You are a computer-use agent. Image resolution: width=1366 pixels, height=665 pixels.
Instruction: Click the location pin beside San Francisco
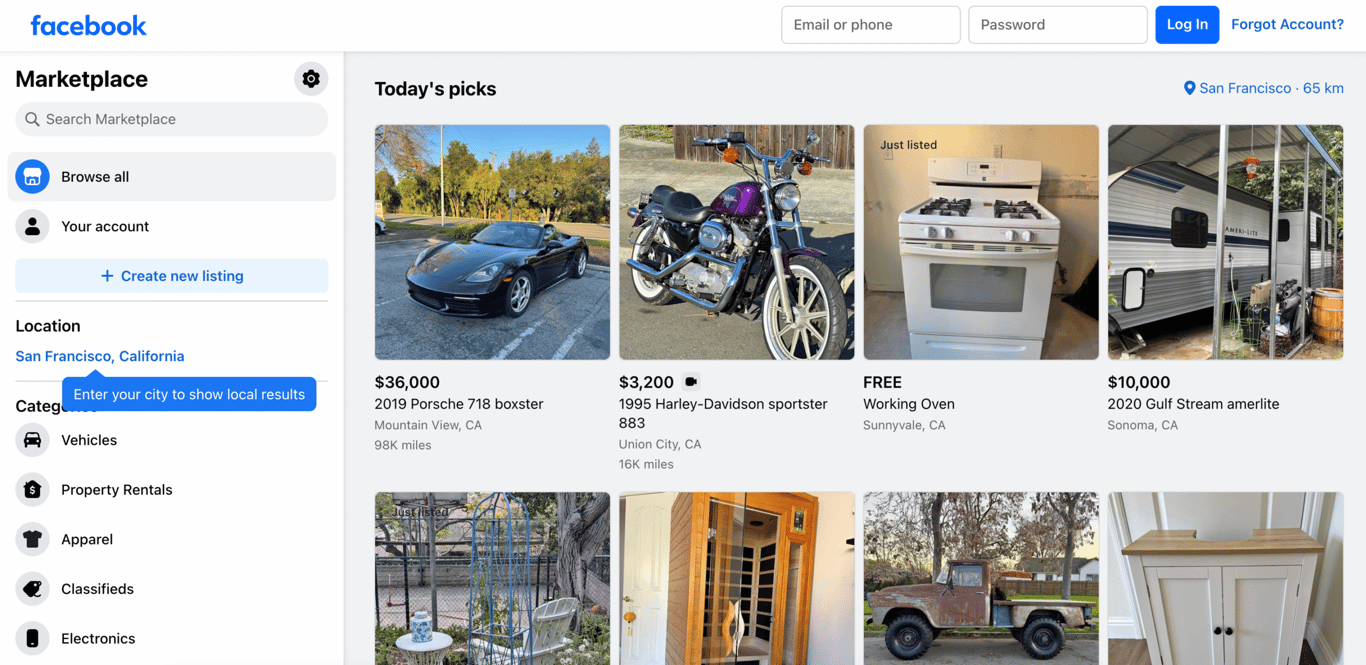1189,87
